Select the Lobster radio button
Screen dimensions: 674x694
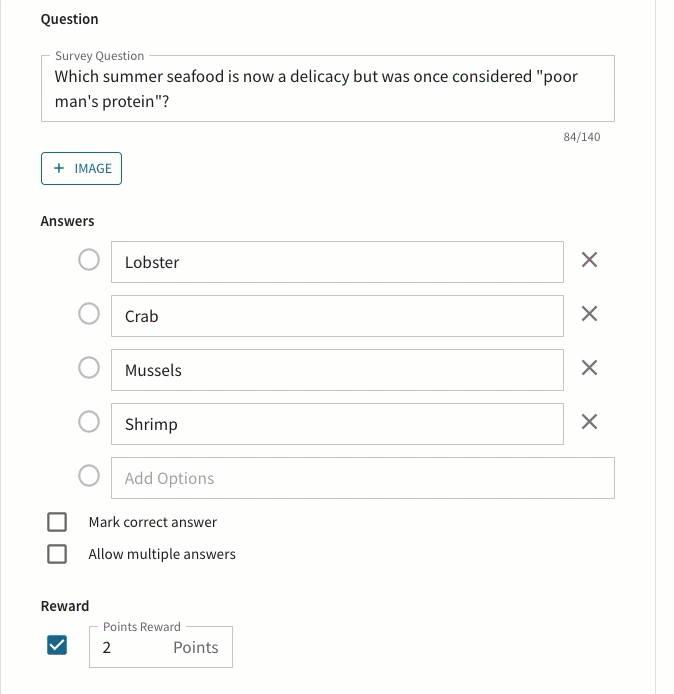(89, 260)
